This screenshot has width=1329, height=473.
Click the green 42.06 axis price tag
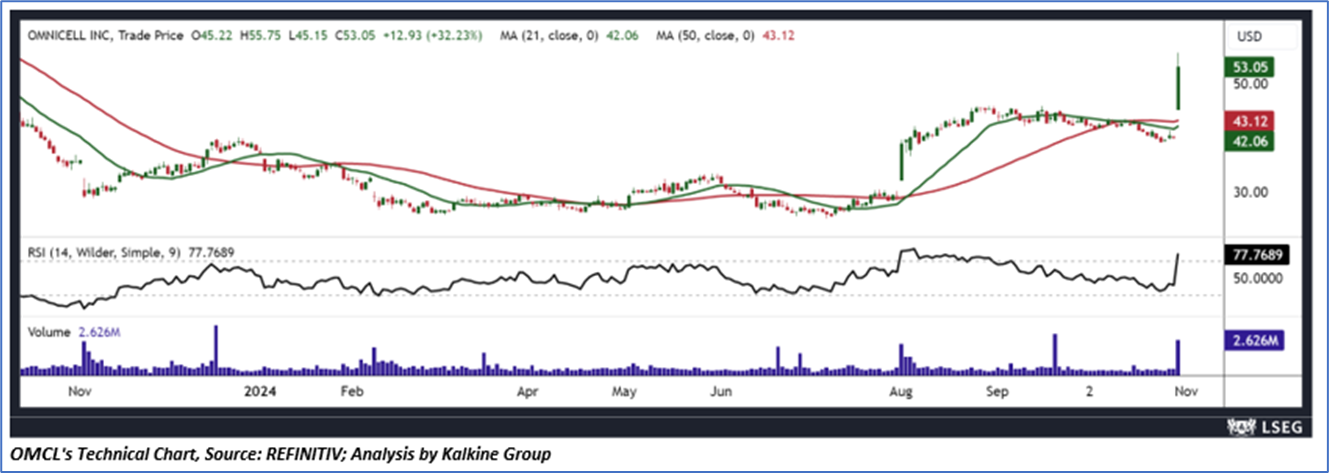pos(1251,142)
